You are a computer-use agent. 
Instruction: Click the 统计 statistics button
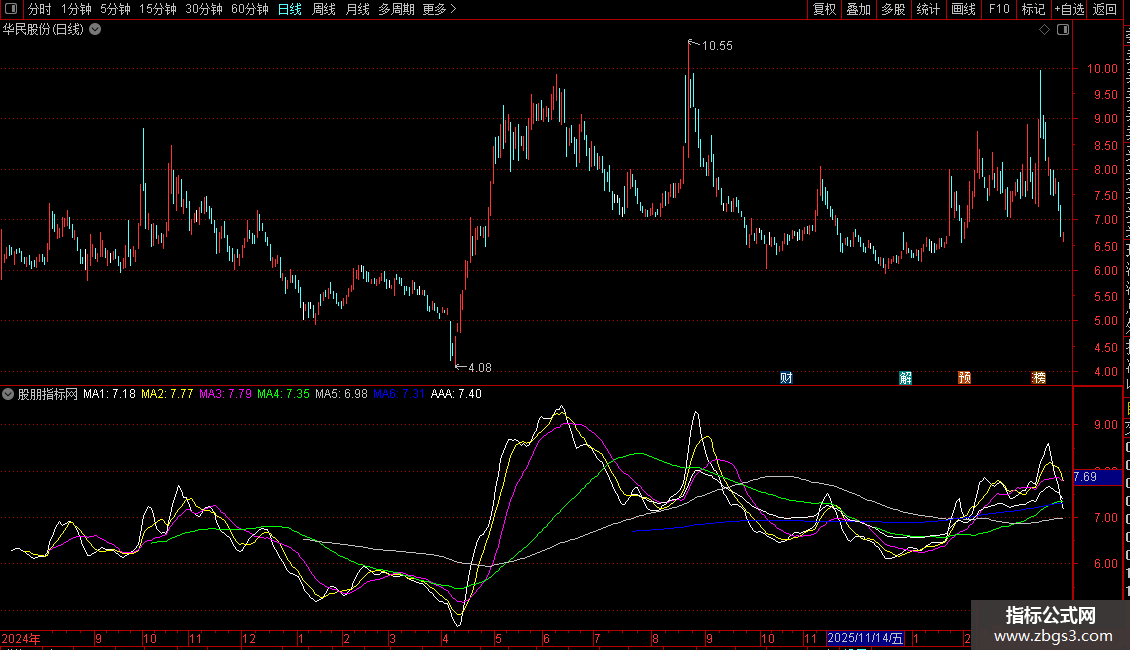928,9
